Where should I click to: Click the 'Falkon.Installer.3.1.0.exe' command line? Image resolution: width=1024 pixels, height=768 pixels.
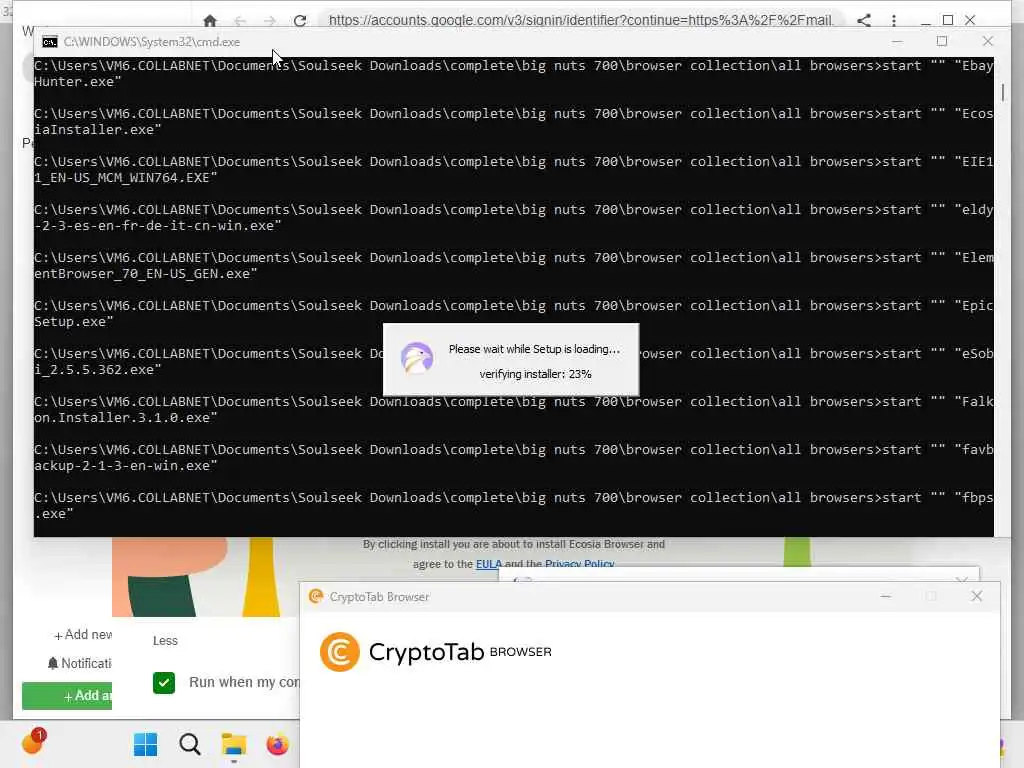[x=514, y=409]
